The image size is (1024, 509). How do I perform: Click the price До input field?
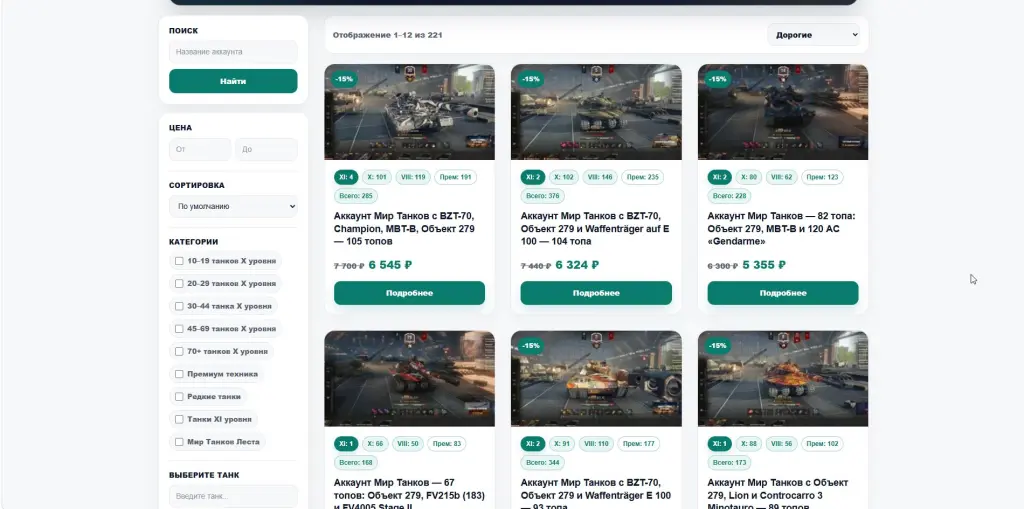[x=266, y=149]
